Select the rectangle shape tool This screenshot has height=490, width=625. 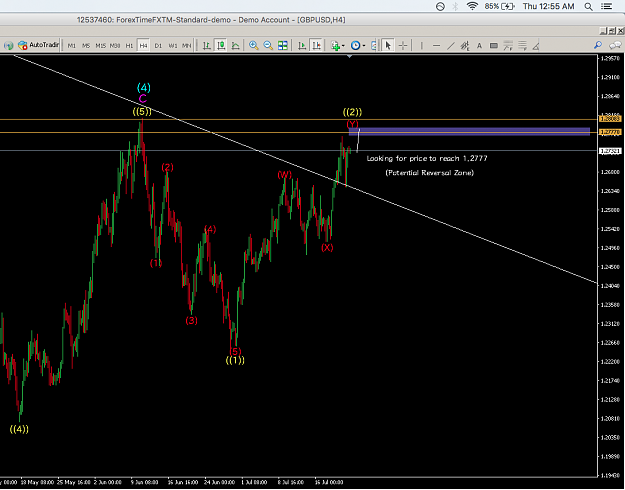[x=494, y=46]
